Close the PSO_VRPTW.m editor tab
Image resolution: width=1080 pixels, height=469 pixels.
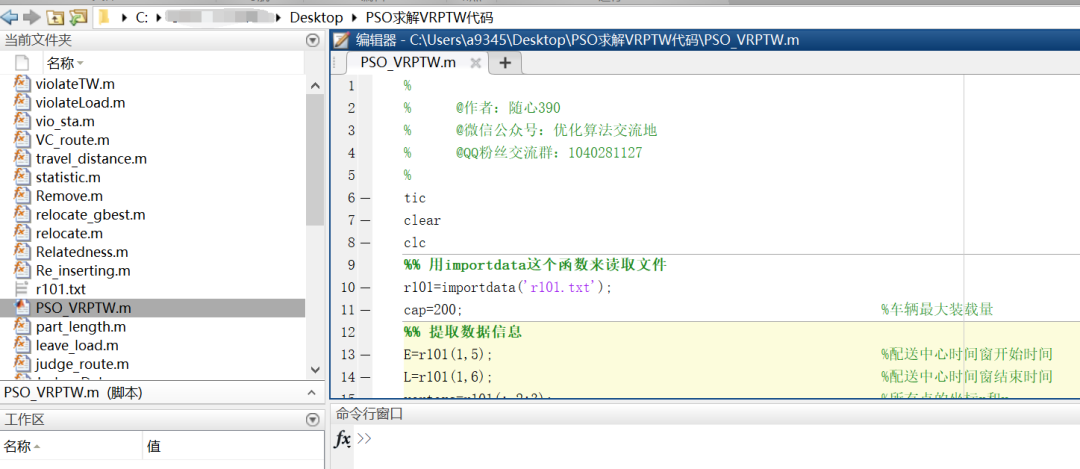coord(476,63)
